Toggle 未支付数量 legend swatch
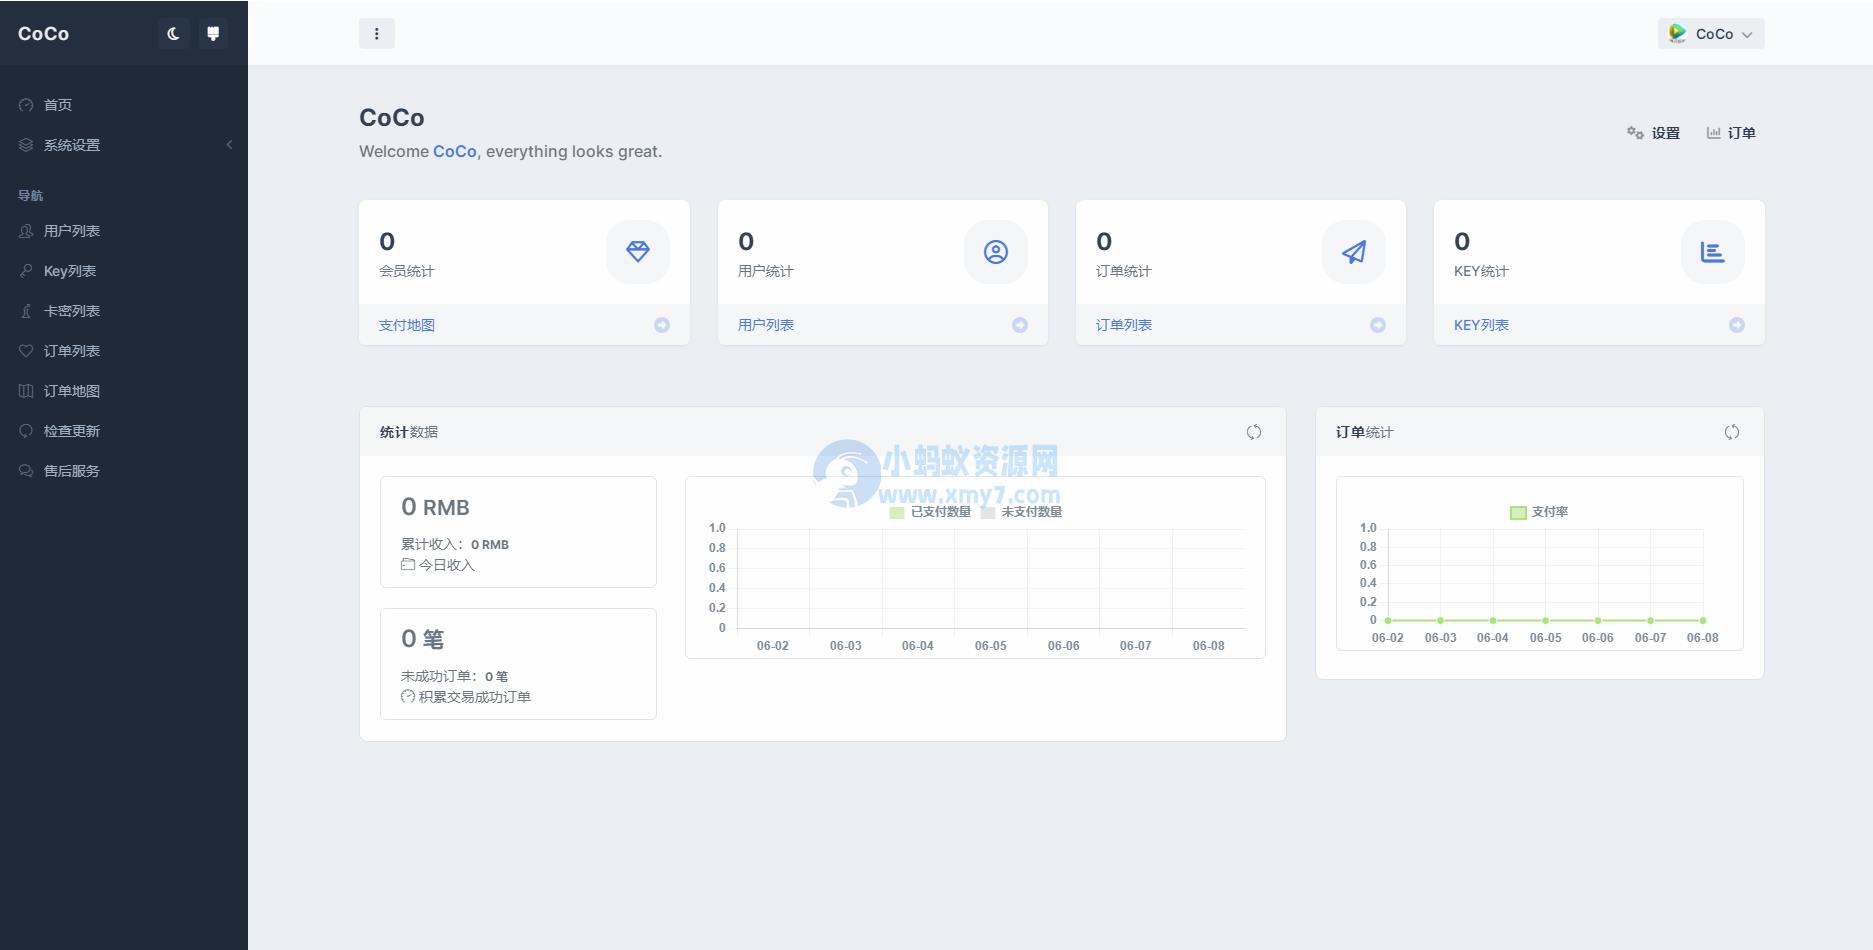 click(988, 512)
